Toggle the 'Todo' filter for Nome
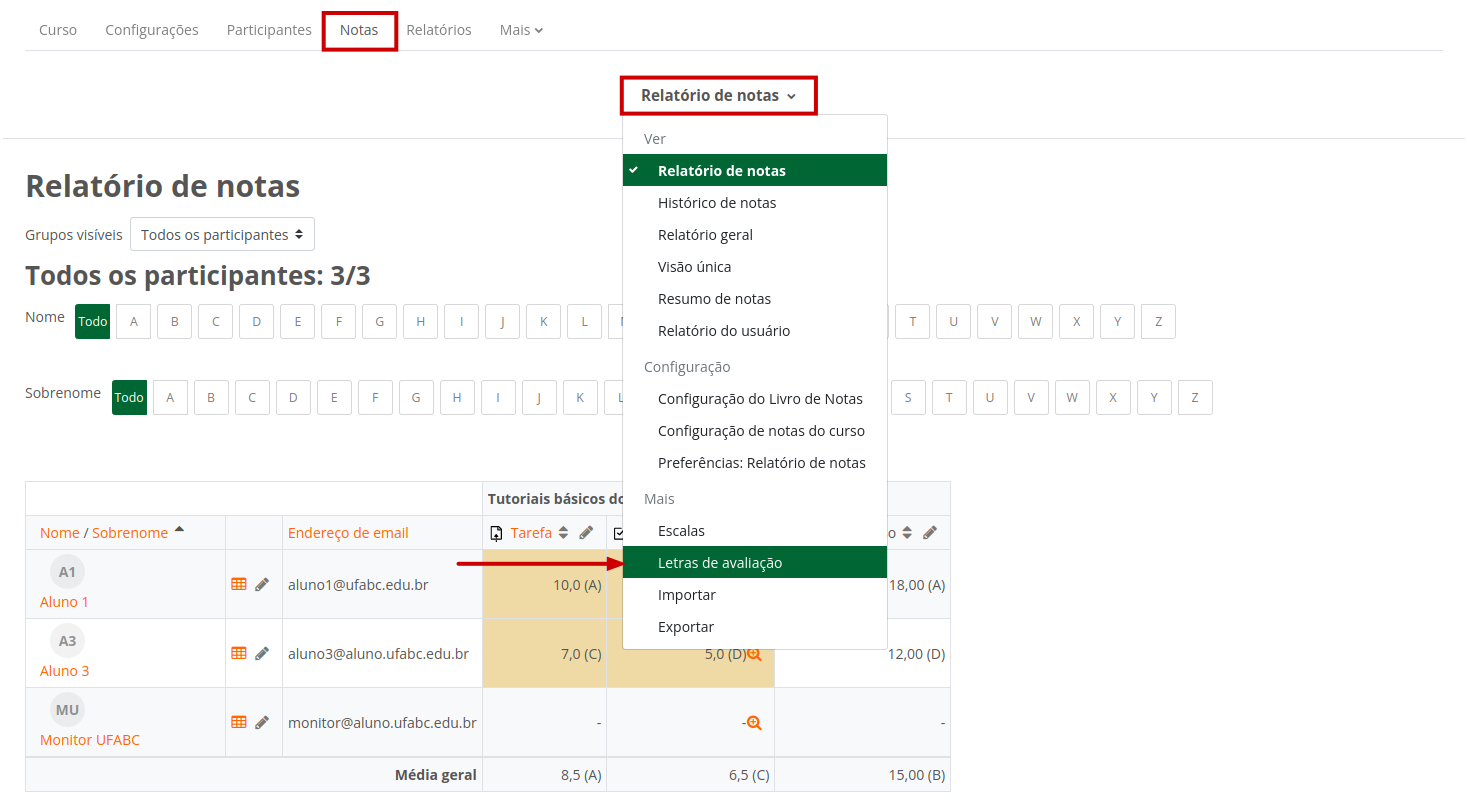 [x=92, y=322]
